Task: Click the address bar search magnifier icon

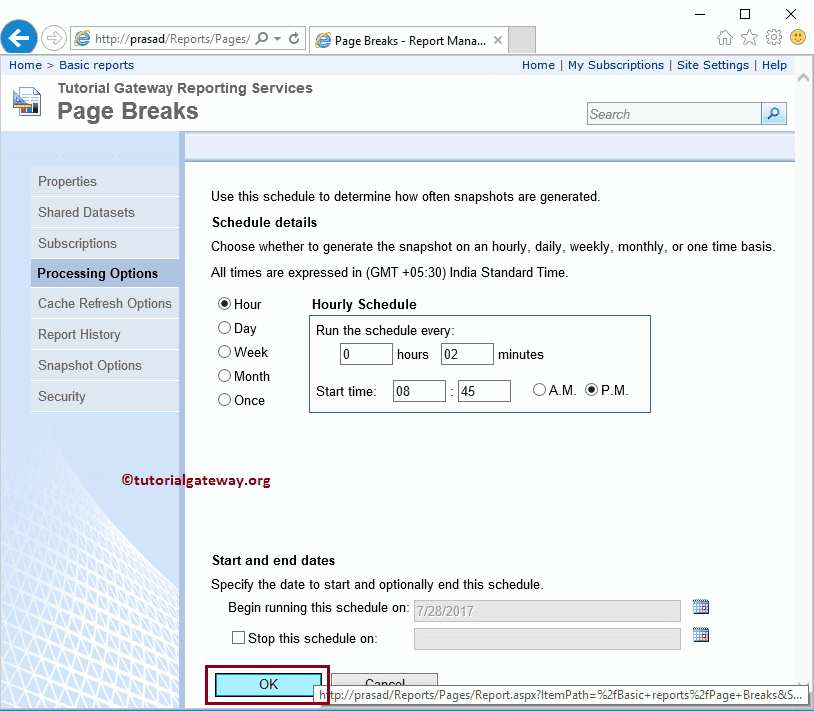Action: click(263, 38)
